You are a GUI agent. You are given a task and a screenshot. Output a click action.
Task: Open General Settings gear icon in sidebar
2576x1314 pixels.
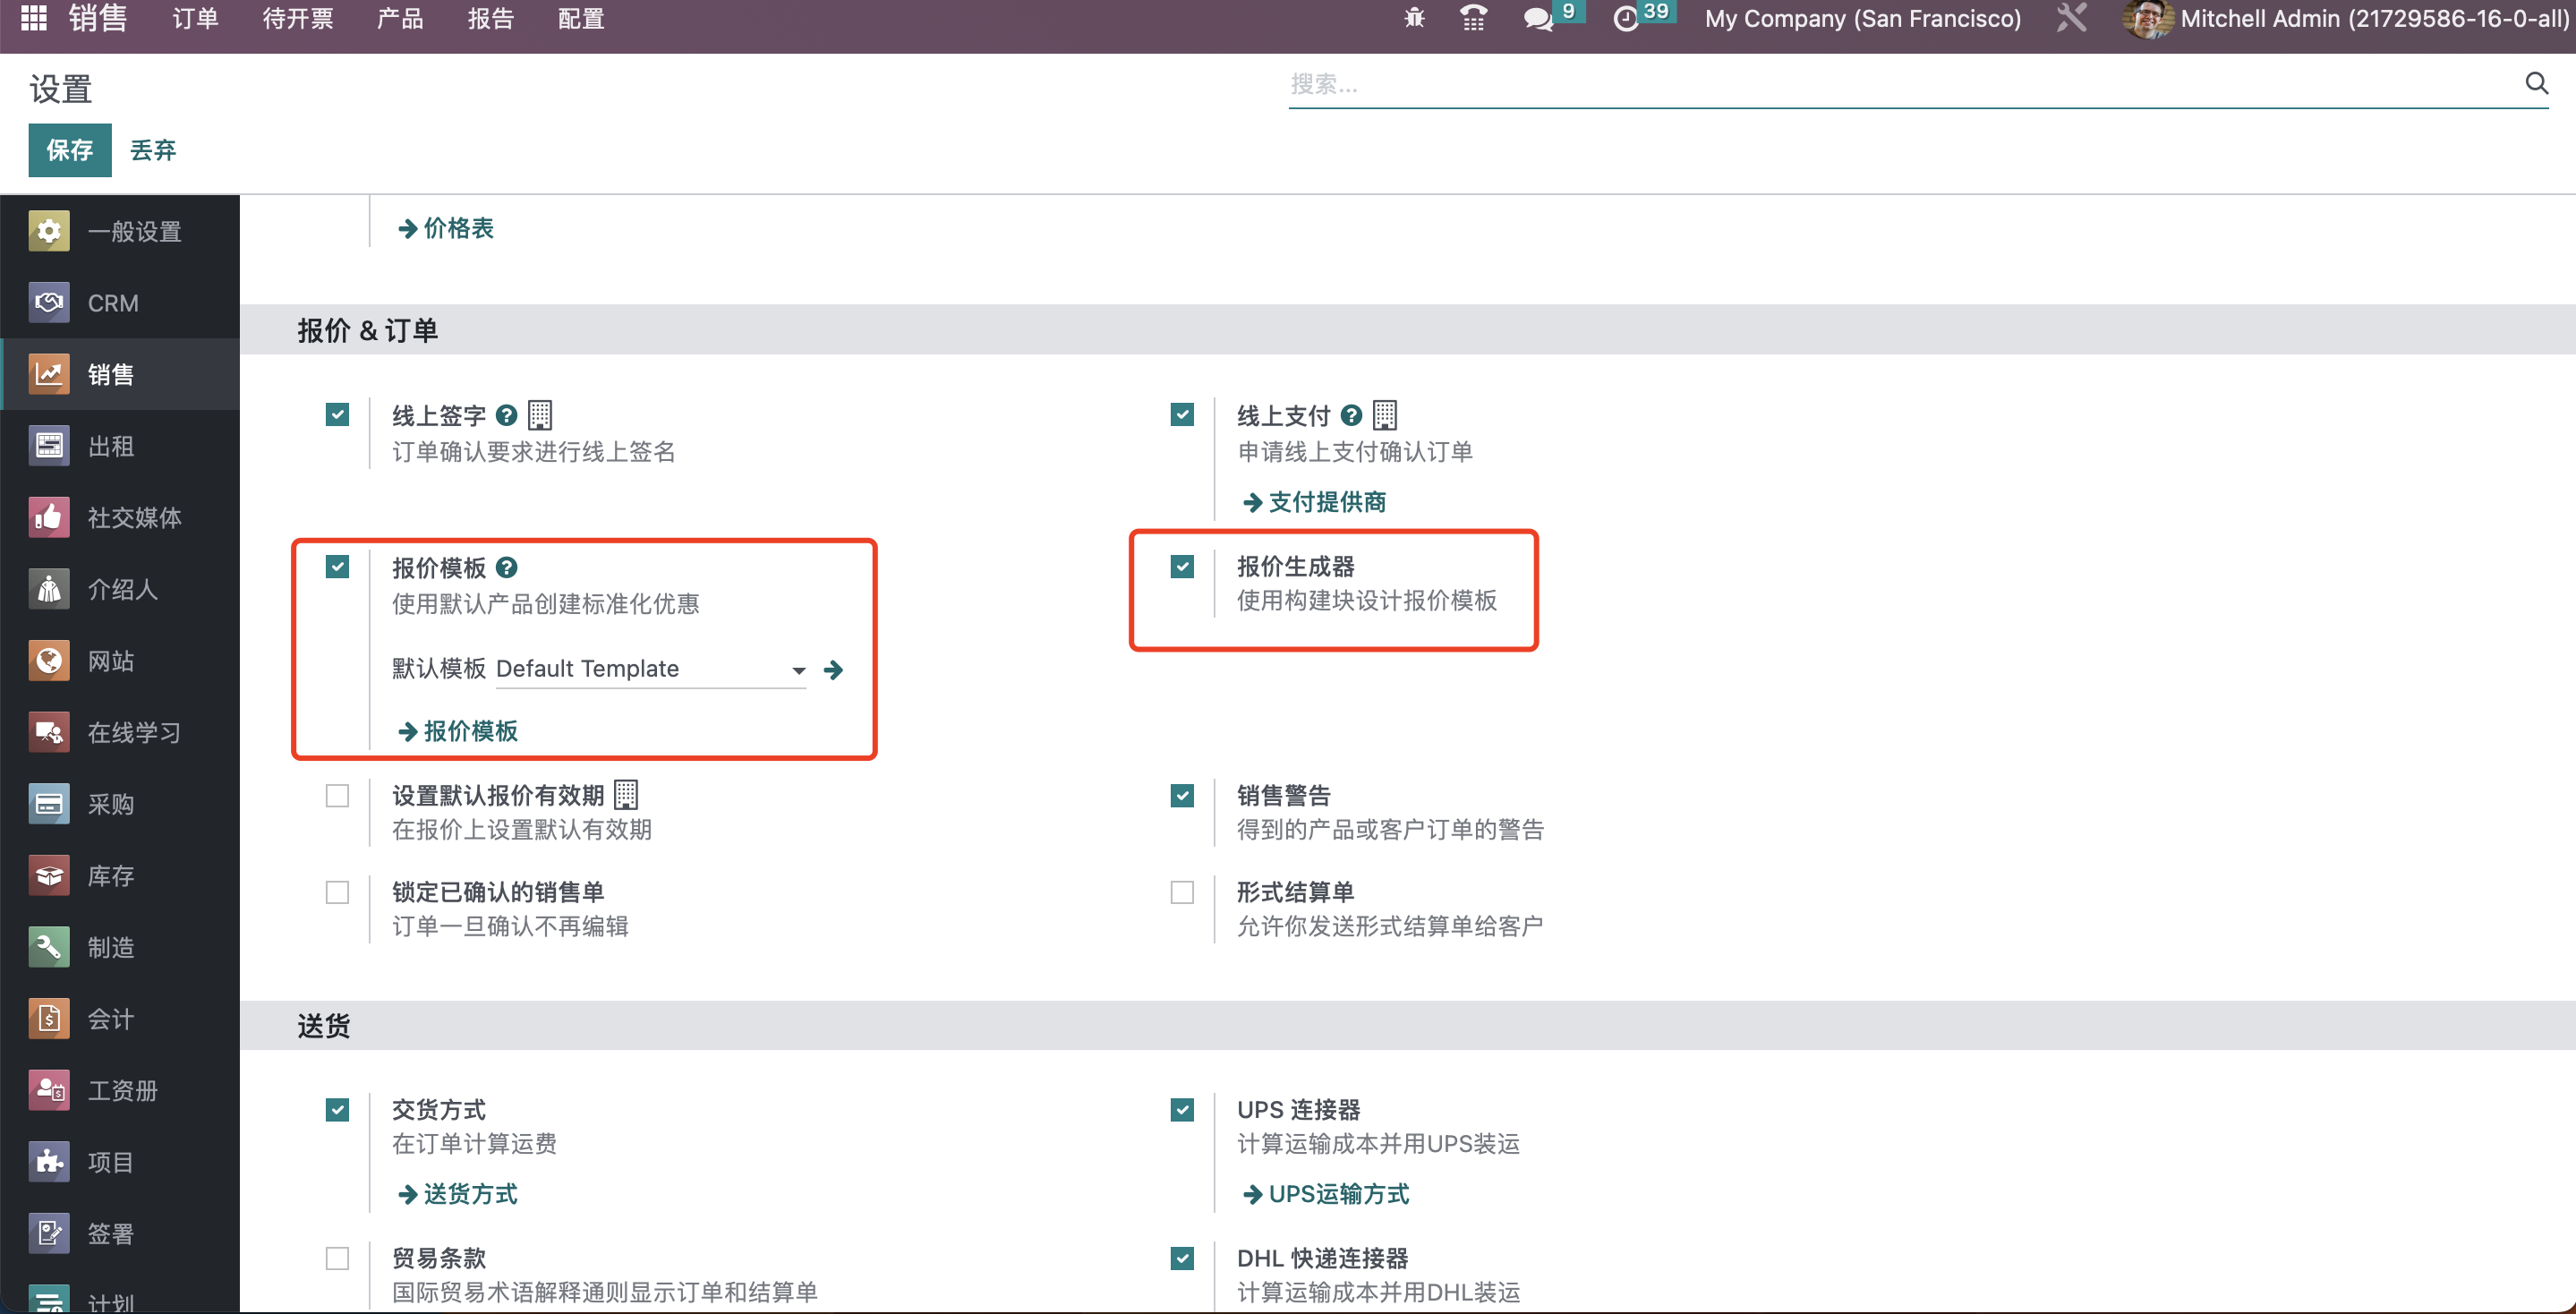coord(49,231)
